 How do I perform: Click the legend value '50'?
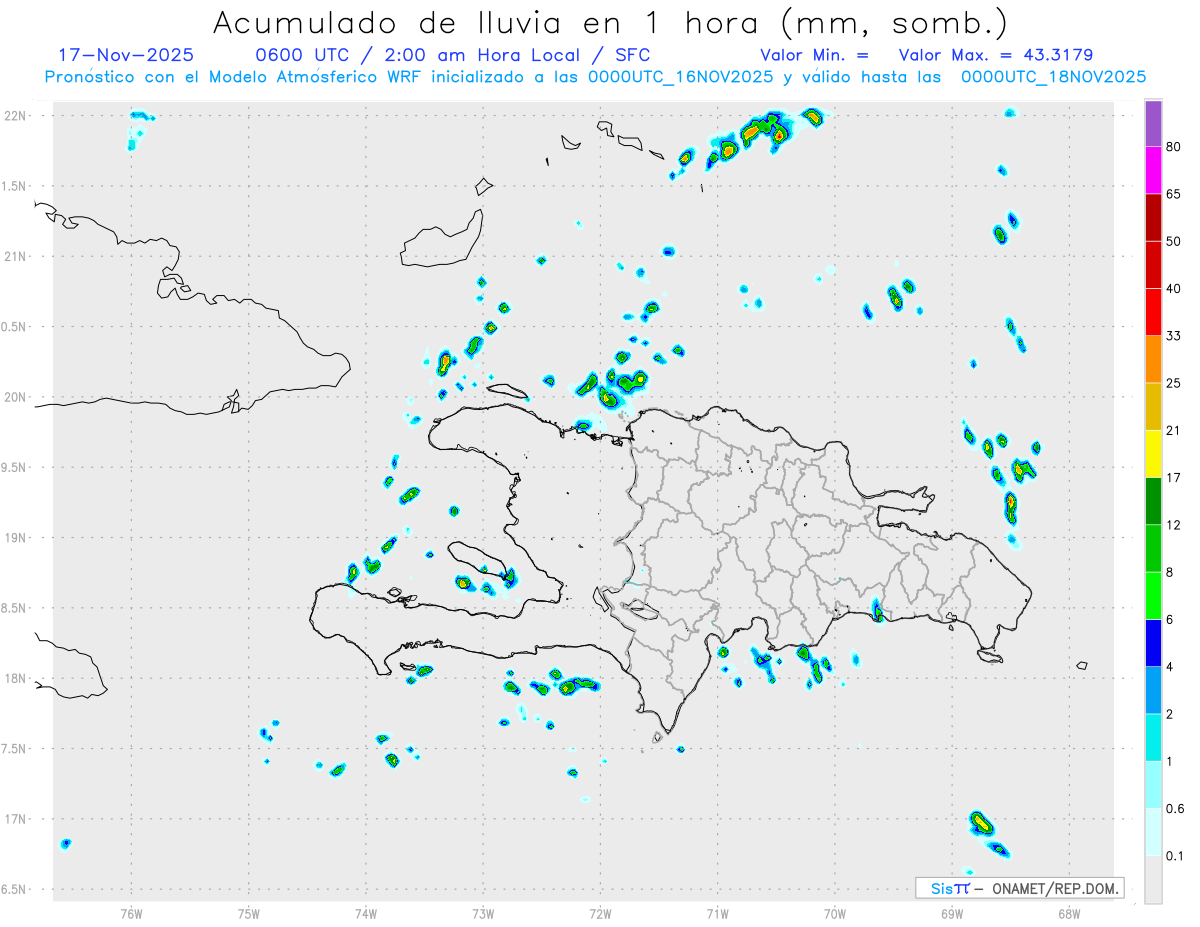pyautogui.click(x=1174, y=241)
